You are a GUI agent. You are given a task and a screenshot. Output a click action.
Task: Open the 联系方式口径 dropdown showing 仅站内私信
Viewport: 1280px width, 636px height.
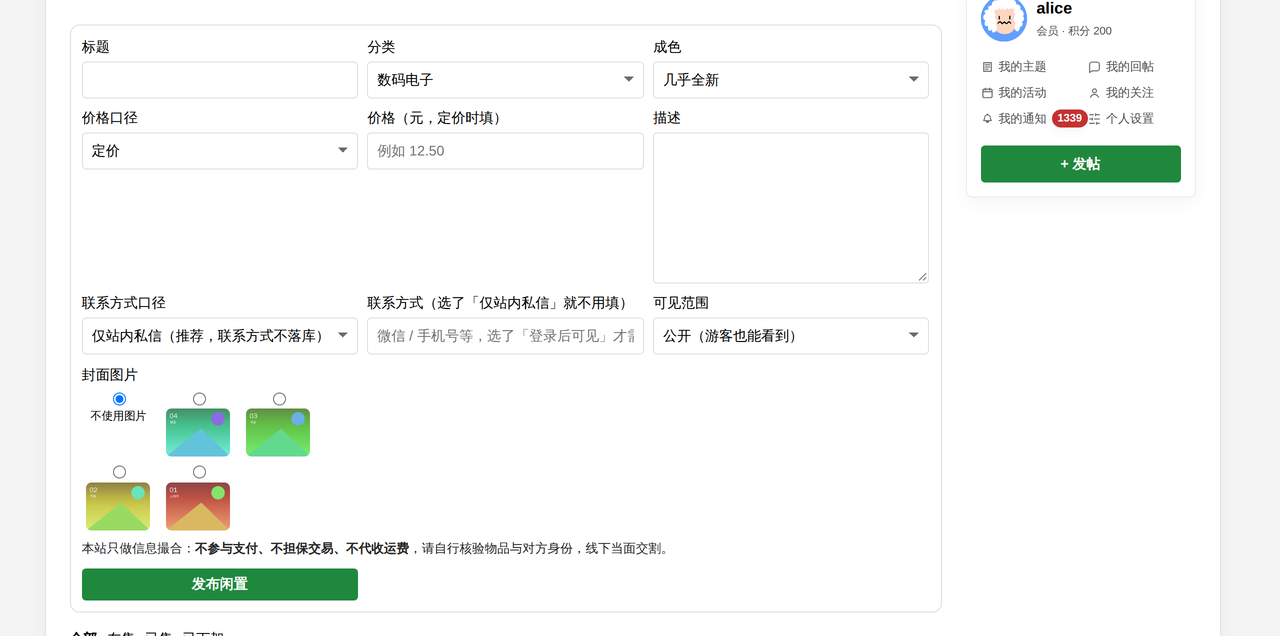220,336
